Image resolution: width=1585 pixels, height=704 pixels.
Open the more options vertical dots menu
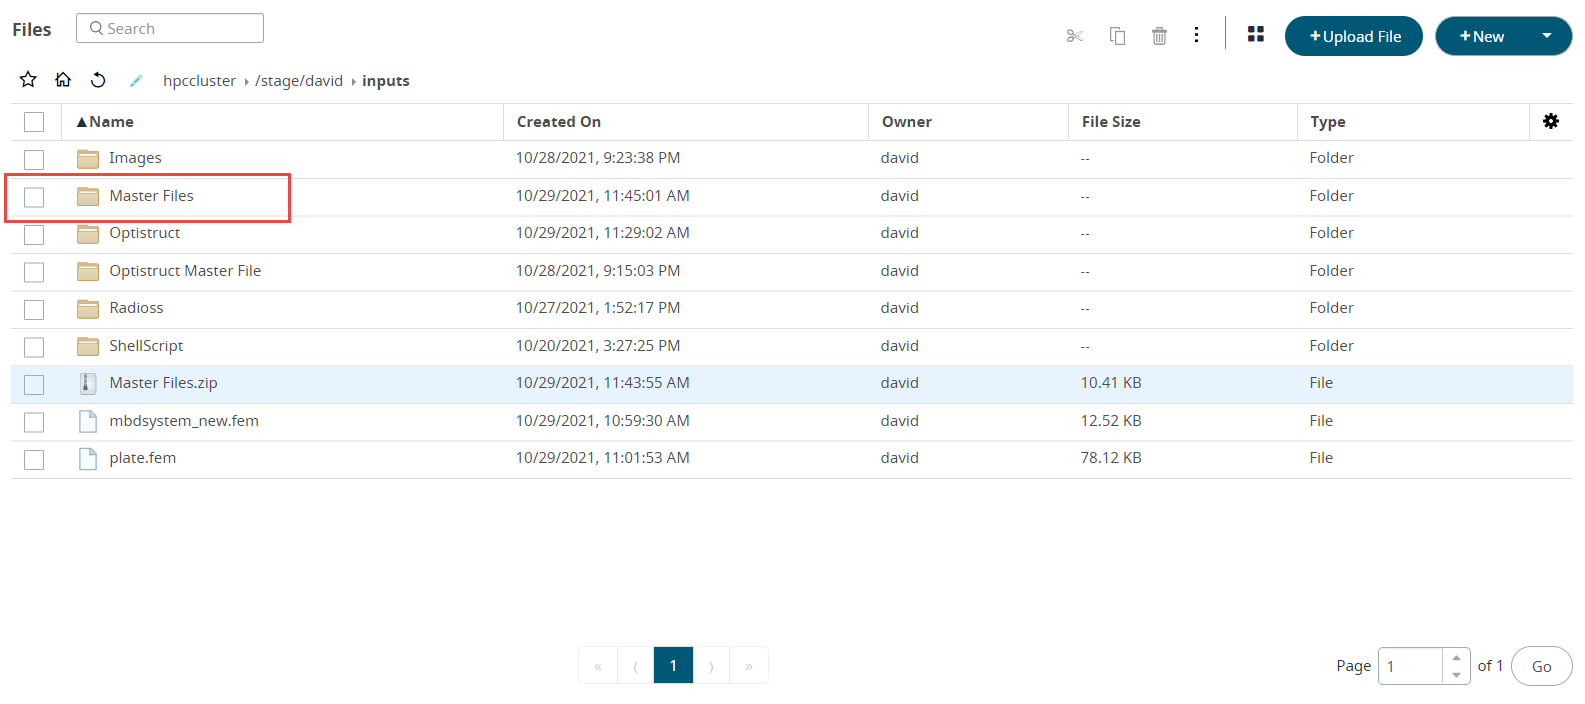[1196, 36]
